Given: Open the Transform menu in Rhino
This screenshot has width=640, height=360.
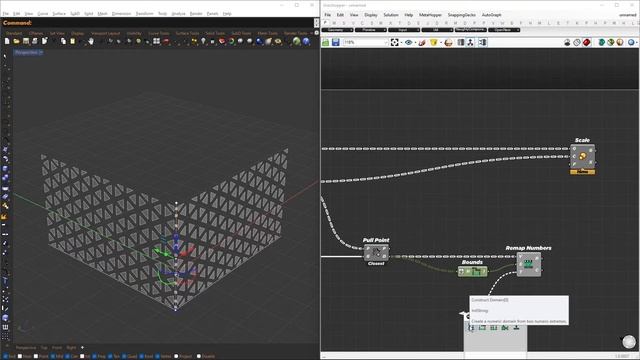Looking at the screenshot, I should 144,14.
